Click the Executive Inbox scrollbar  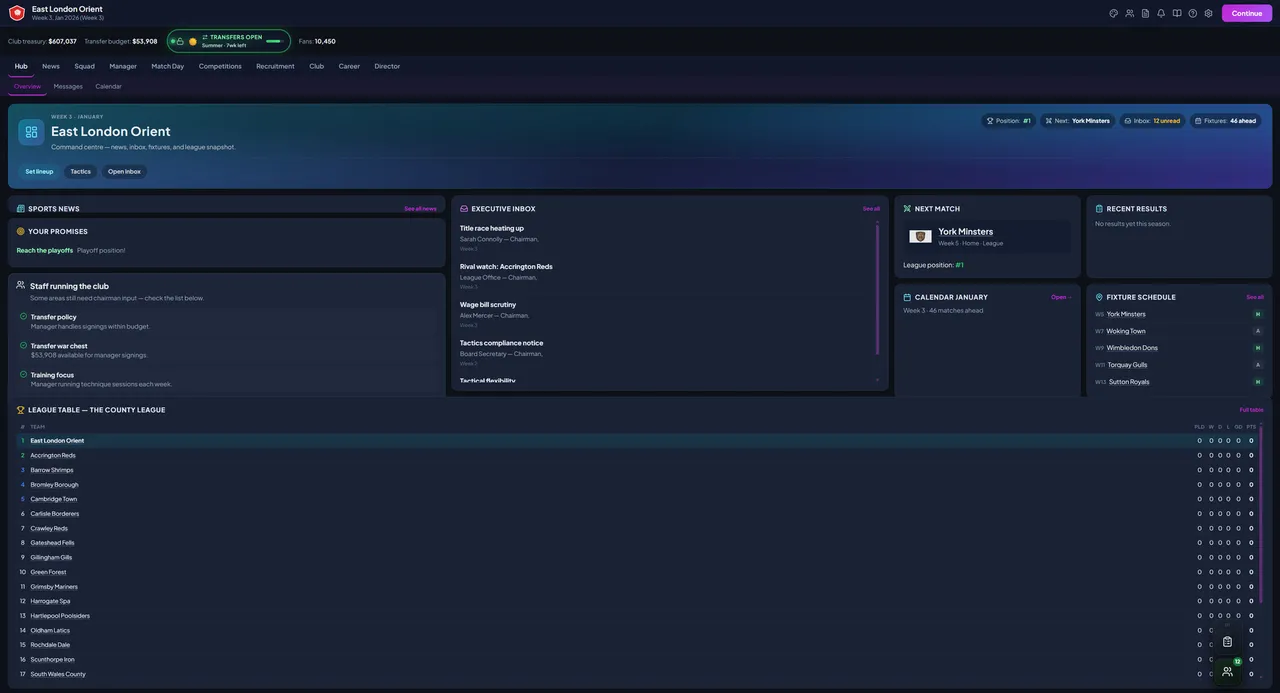click(877, 290)
